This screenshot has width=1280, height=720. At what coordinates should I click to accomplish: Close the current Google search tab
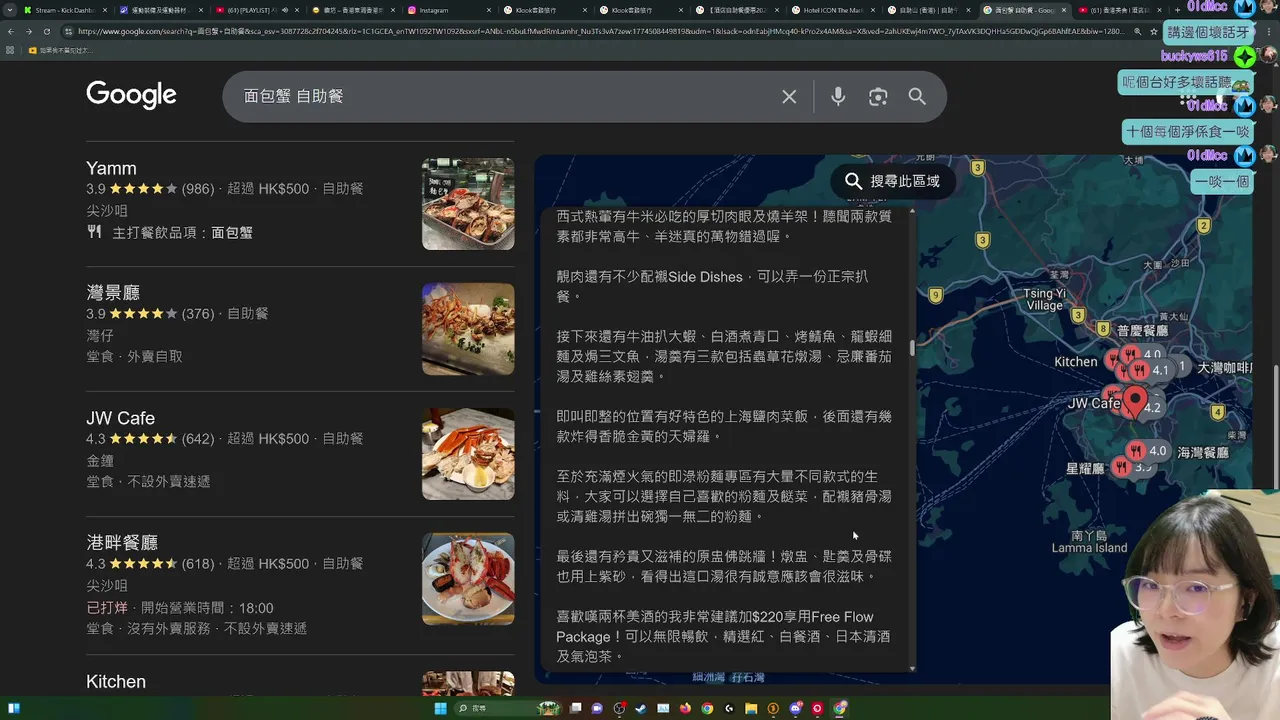tap(1064, 10)
